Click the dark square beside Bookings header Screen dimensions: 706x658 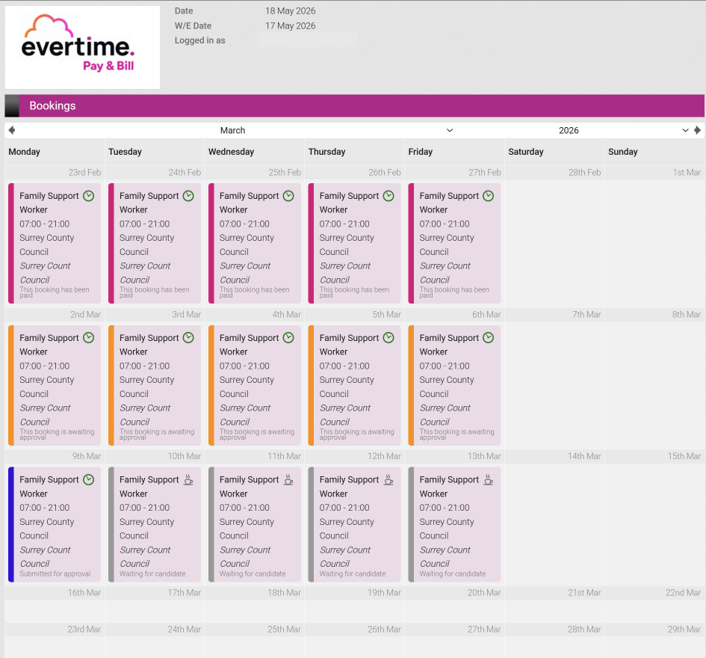coord(12,105)
